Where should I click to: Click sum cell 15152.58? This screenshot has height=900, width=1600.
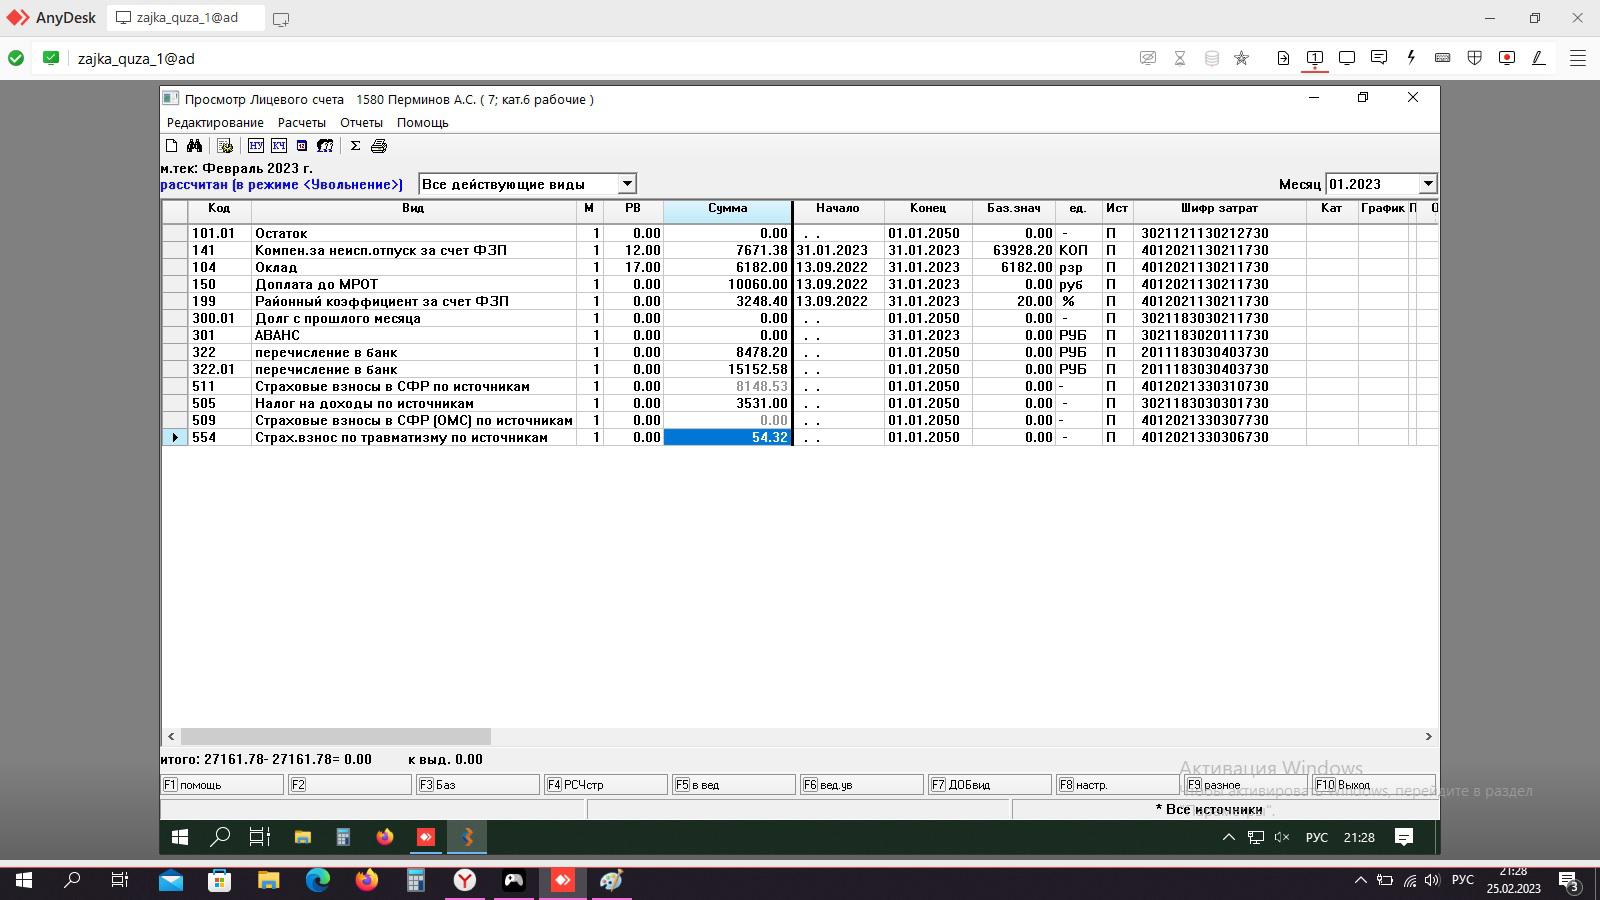coord(727,369)
